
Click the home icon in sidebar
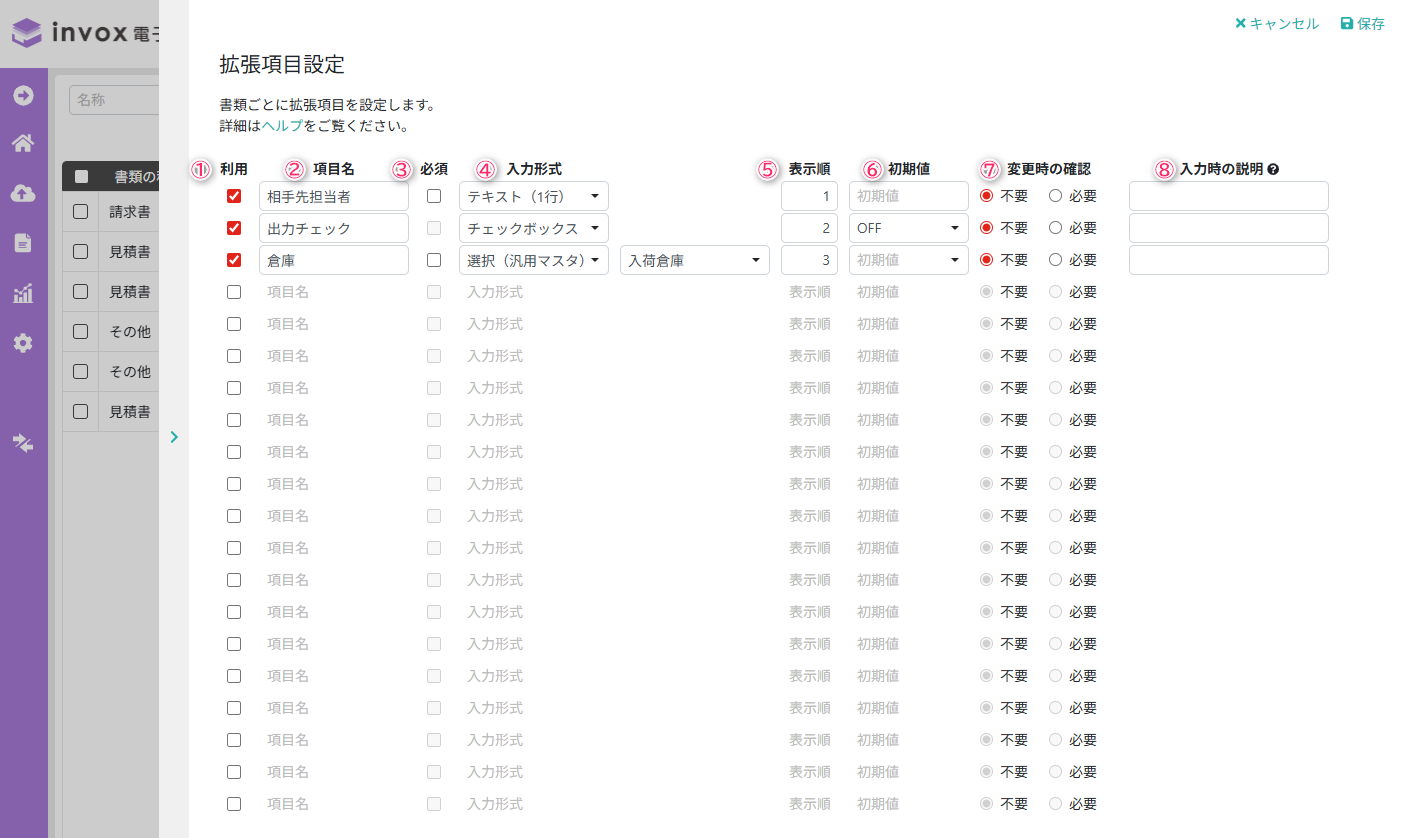(x=23, y=144)
